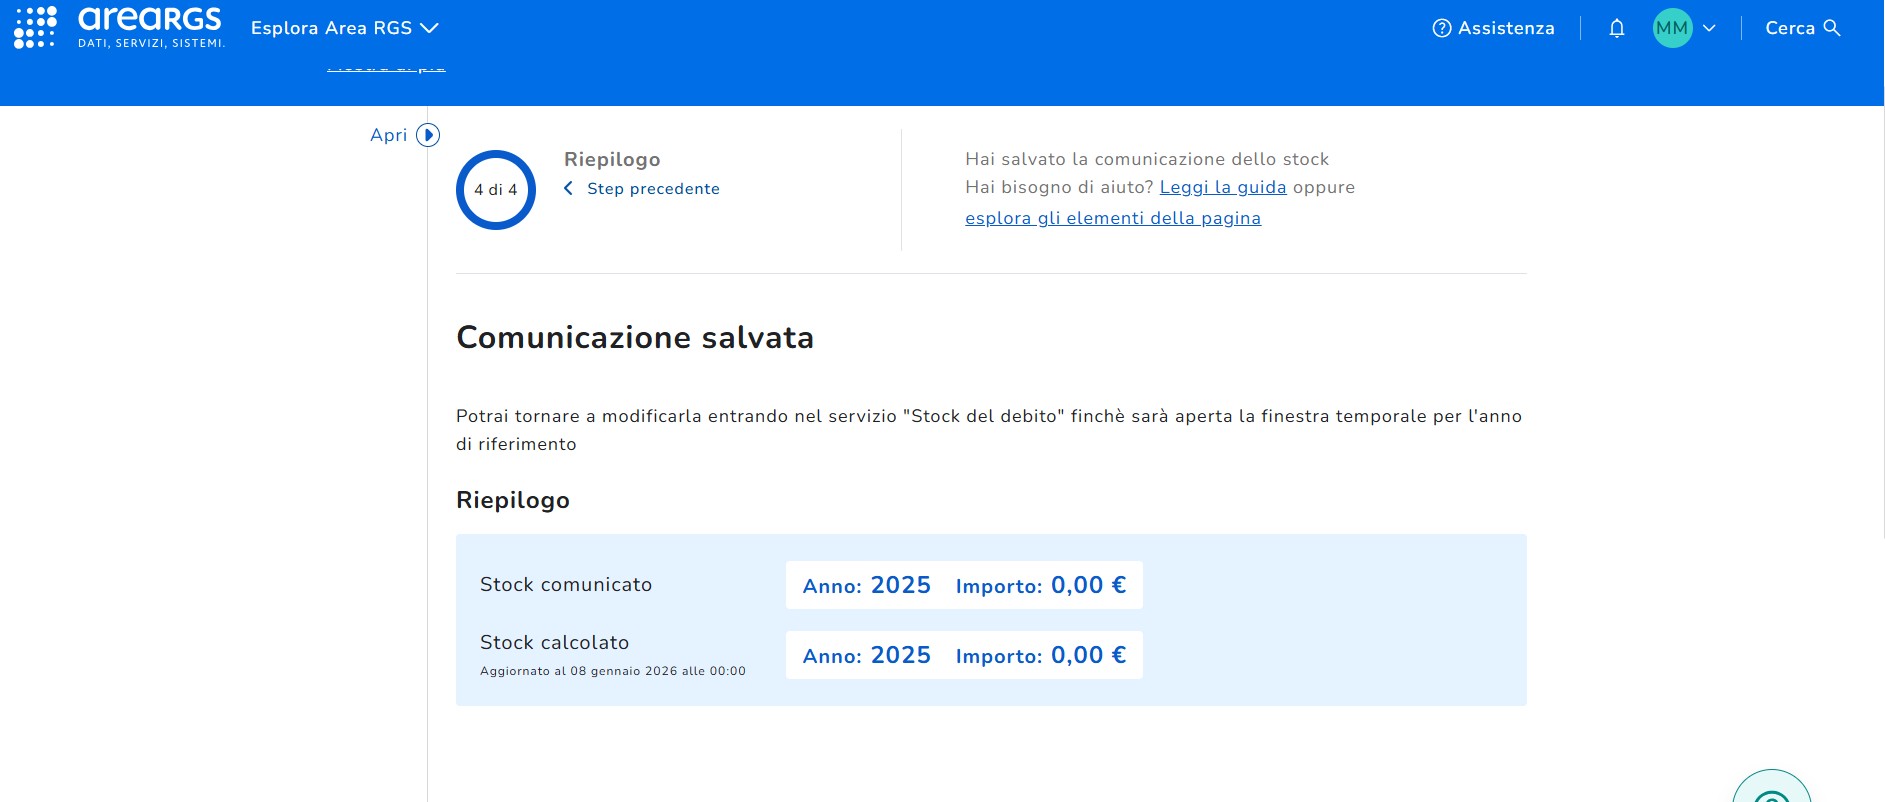Go back with Step precedente

click(653, 189)
